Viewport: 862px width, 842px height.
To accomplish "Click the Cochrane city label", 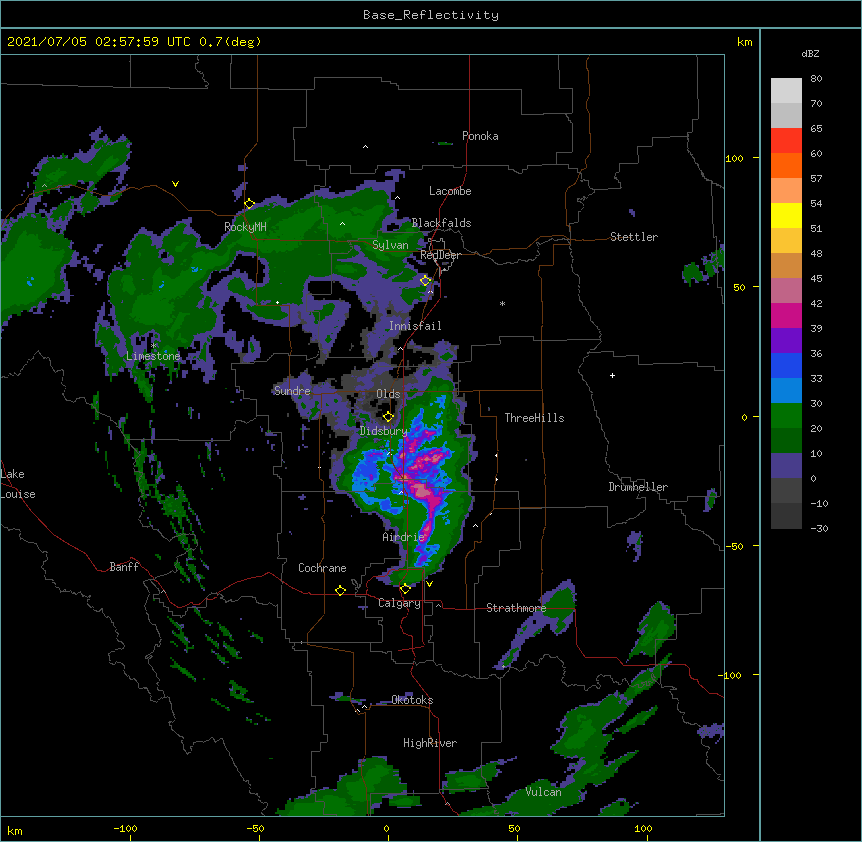I will point(322,568).
